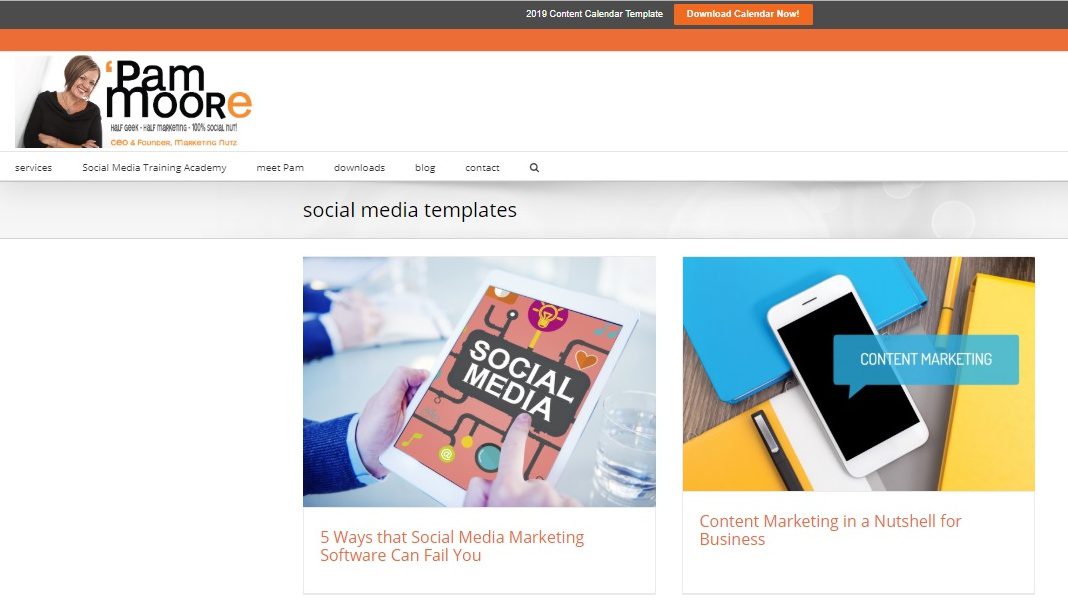Click the Social Media label on tablet image
Image resolution: width=1068 pixels, height=615 pixels.
click(x=521, y=380)
